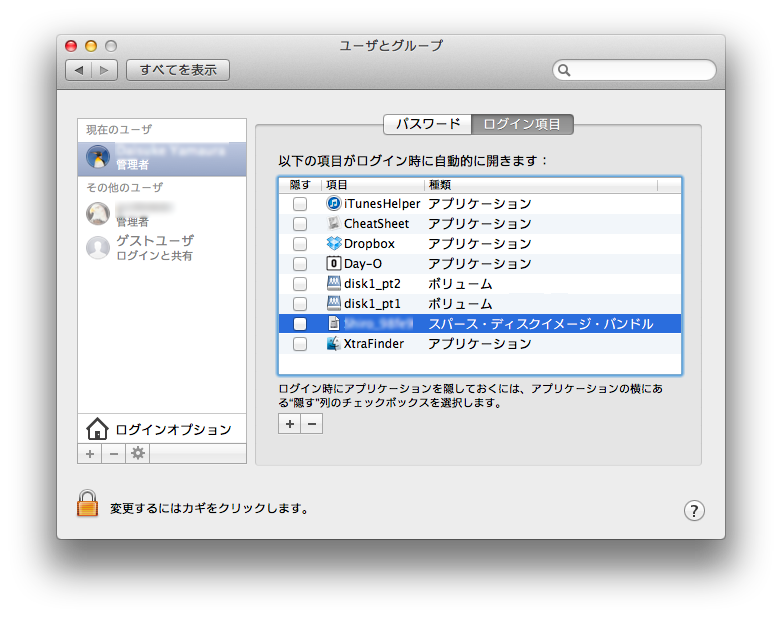Click the disk1_pt2 volume icon
This screenshot has width=782, height=618.
point(334,283)
